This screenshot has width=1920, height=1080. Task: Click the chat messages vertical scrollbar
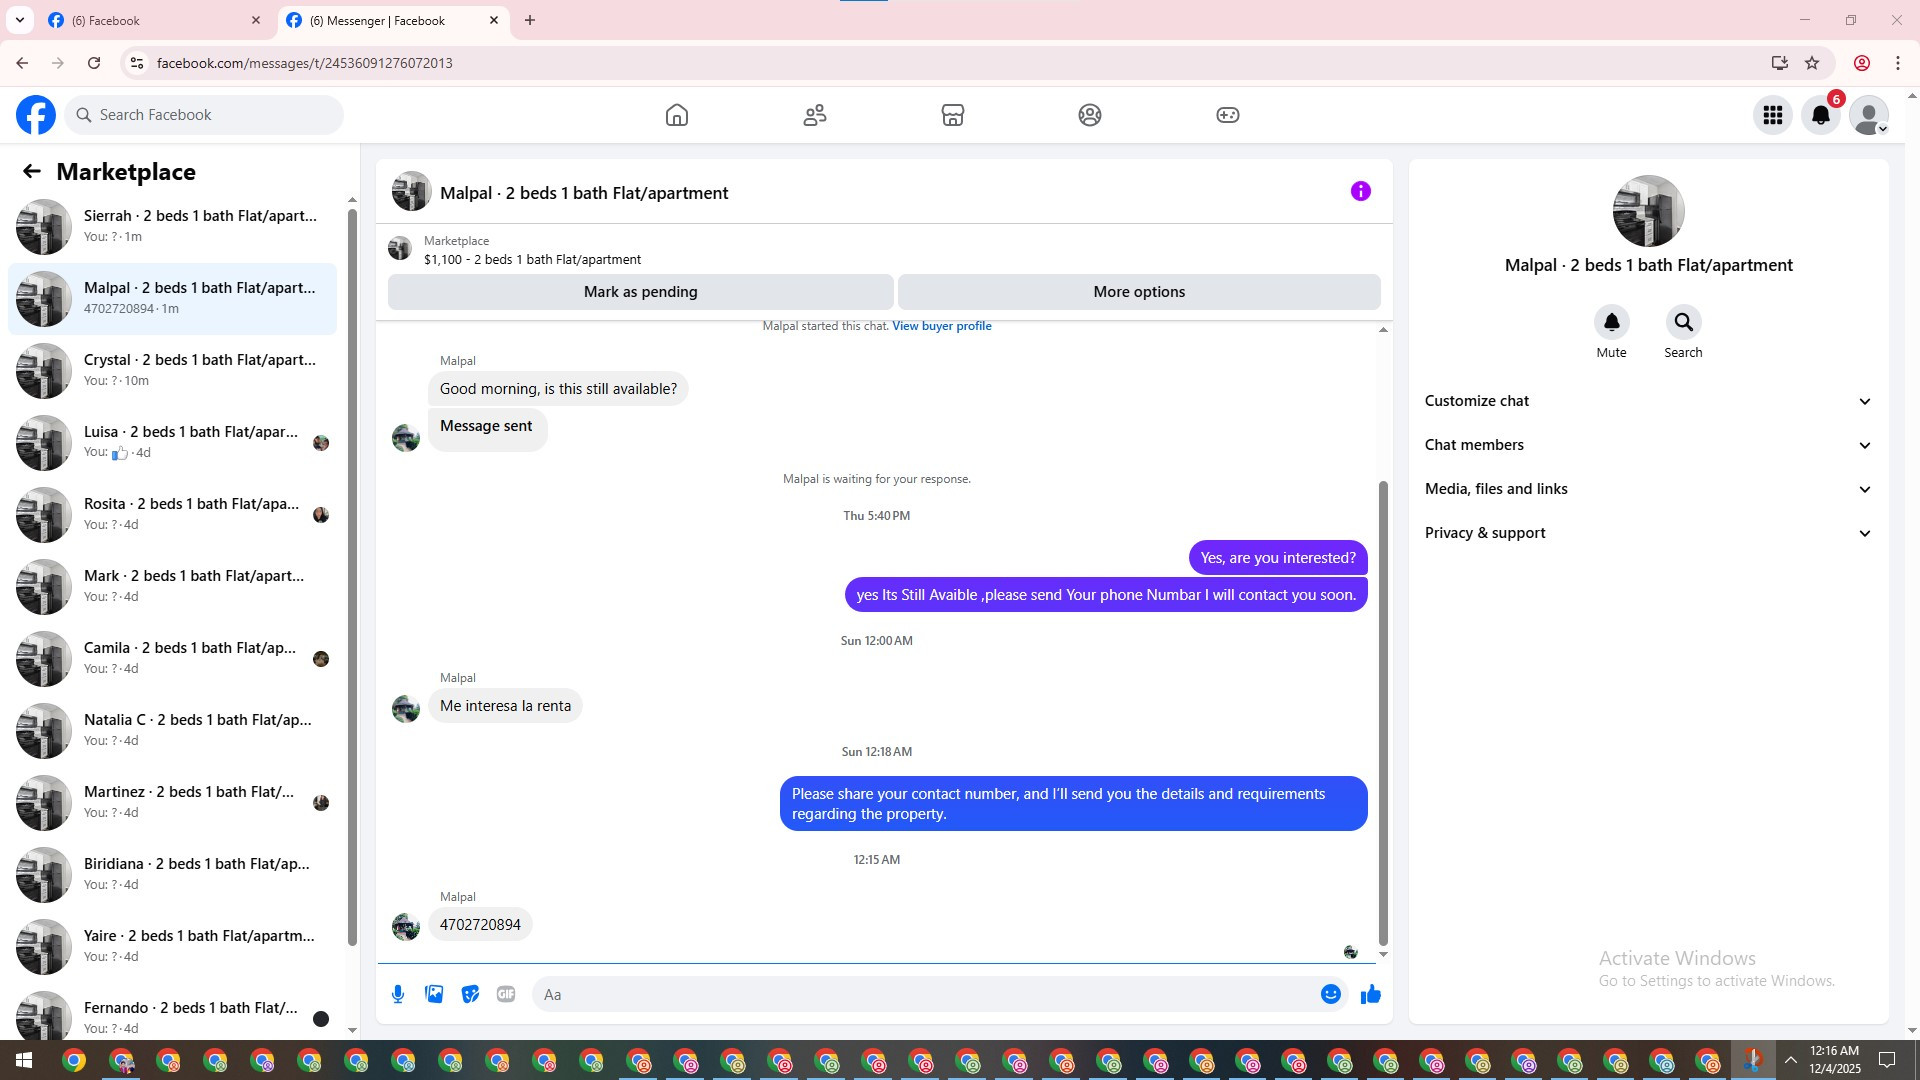point(1383,710)
